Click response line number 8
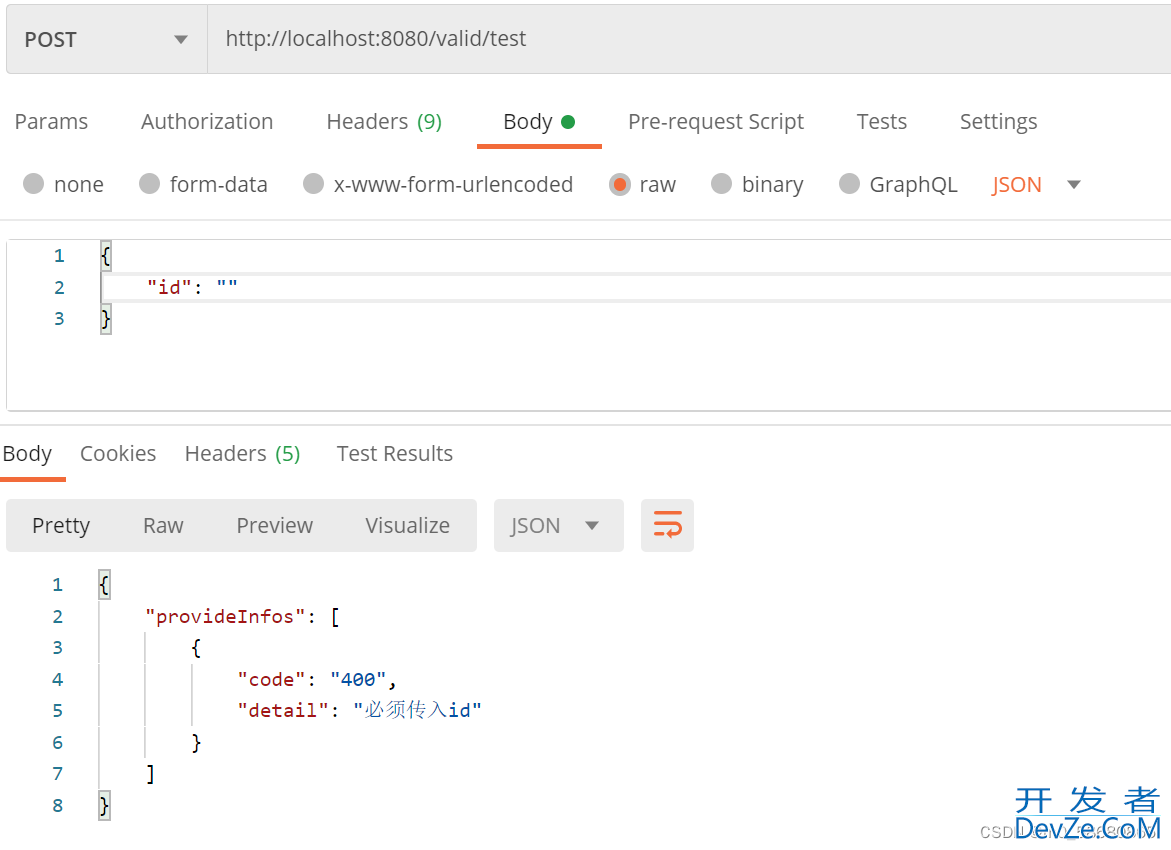Viewport: 1171px width, 850px height. tap(58, 806)
